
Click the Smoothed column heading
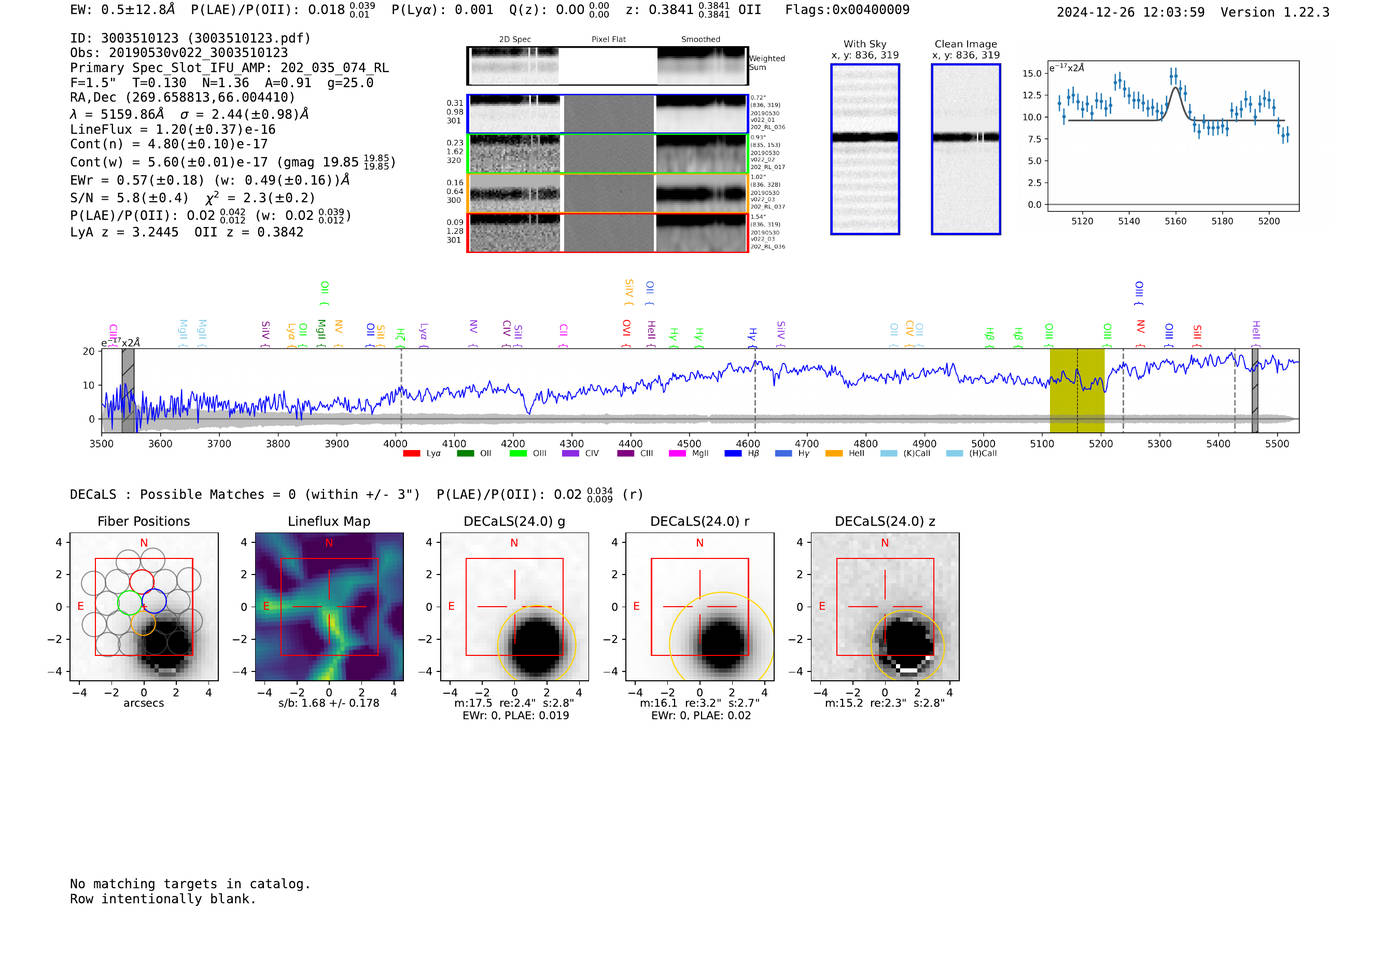tap(701, 39)
